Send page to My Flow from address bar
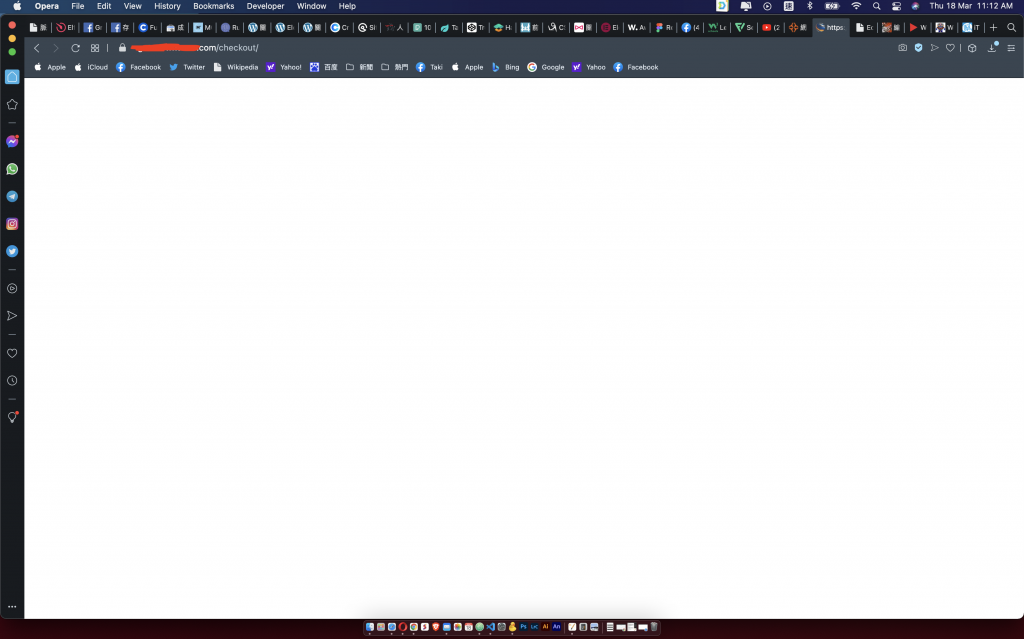The height and width of the screenshot is (639, 1024). (x=935, y=48)
